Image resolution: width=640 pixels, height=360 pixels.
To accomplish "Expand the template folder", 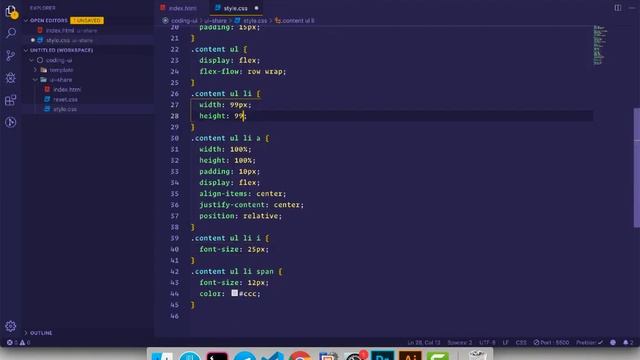I will (x=36, y=70).
